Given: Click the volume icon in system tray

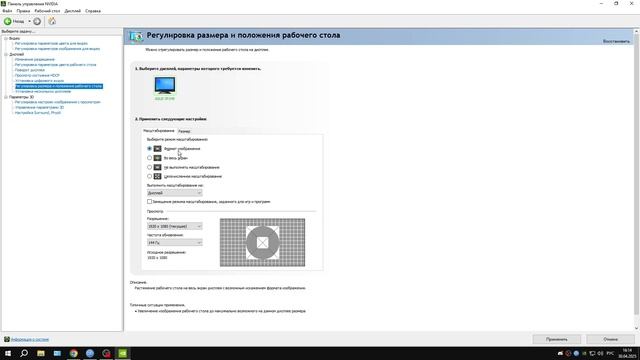Looking at the screenshot, I should (x=600, y=353).
